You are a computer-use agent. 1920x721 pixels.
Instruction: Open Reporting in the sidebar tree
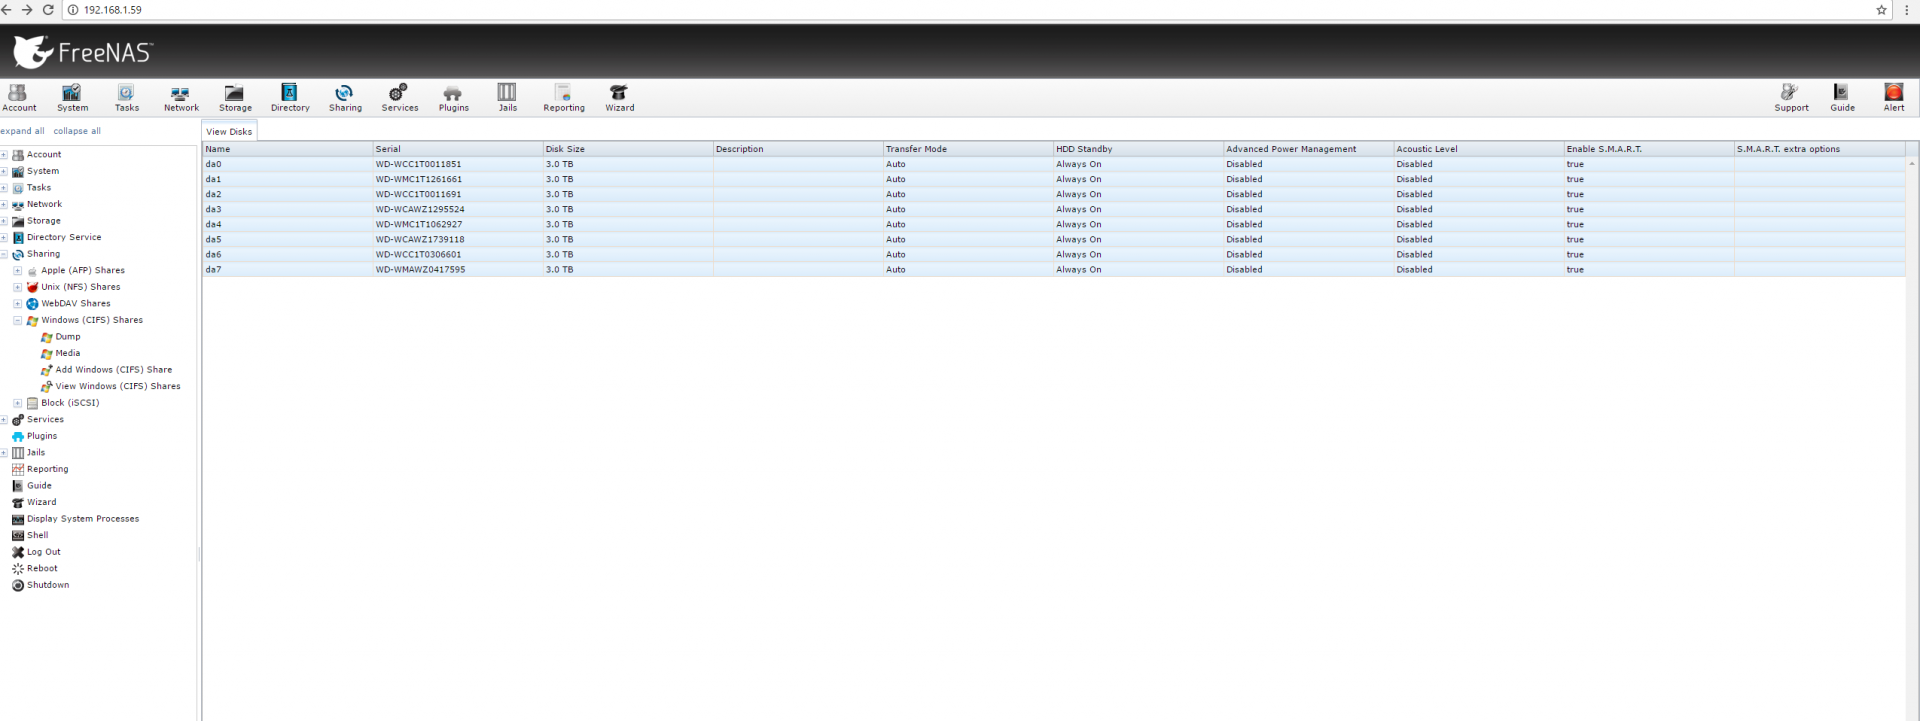point(47,469)
